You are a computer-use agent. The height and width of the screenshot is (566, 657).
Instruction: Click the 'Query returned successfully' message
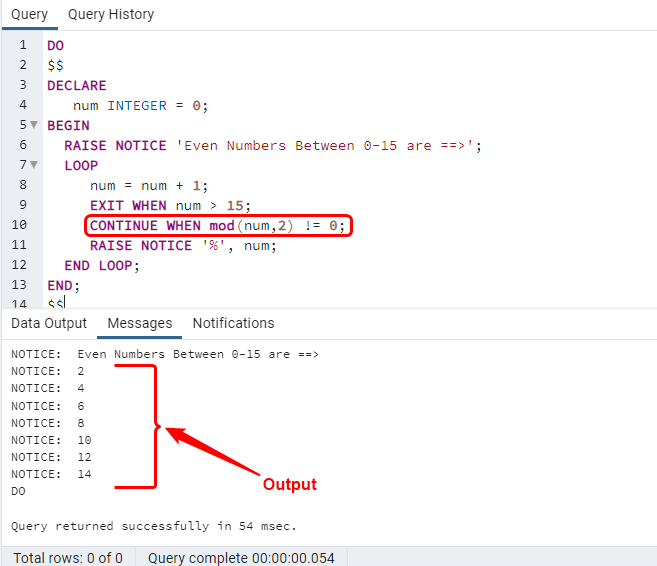pos(153,526)
